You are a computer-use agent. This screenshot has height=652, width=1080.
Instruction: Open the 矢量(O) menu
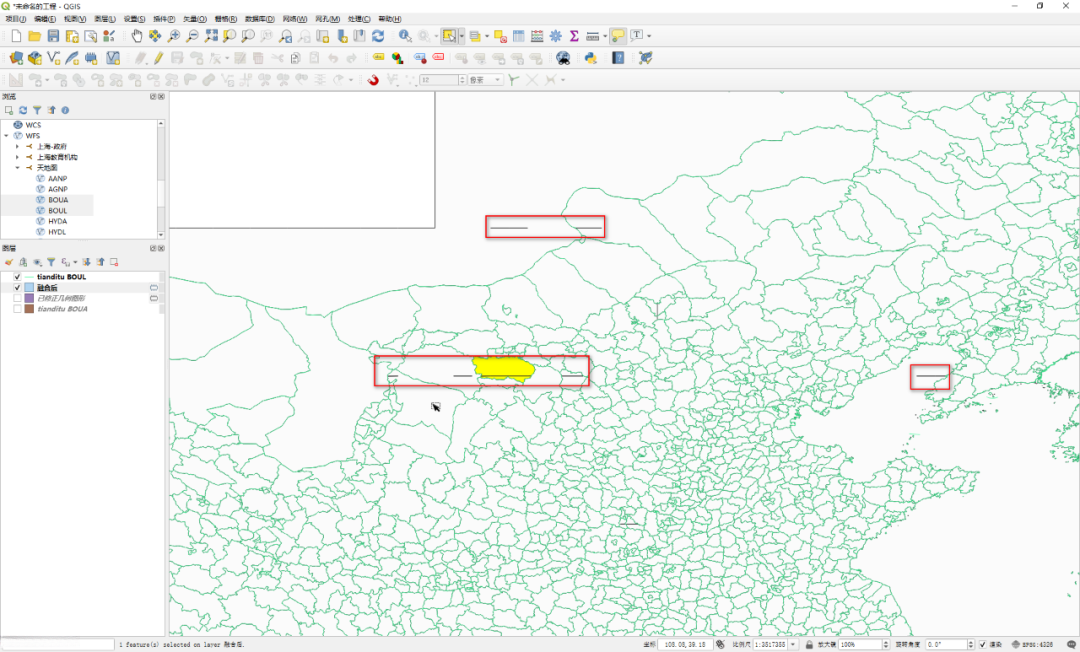pos(194,19)
